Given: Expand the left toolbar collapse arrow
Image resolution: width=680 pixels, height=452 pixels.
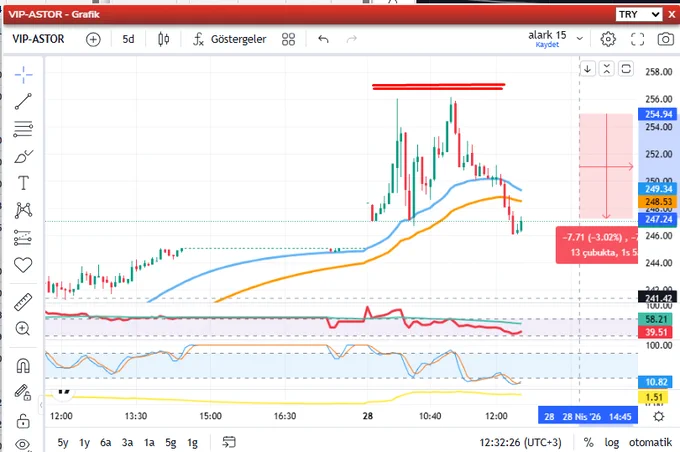Looking at the screenshot, I should tap(41, 406).
